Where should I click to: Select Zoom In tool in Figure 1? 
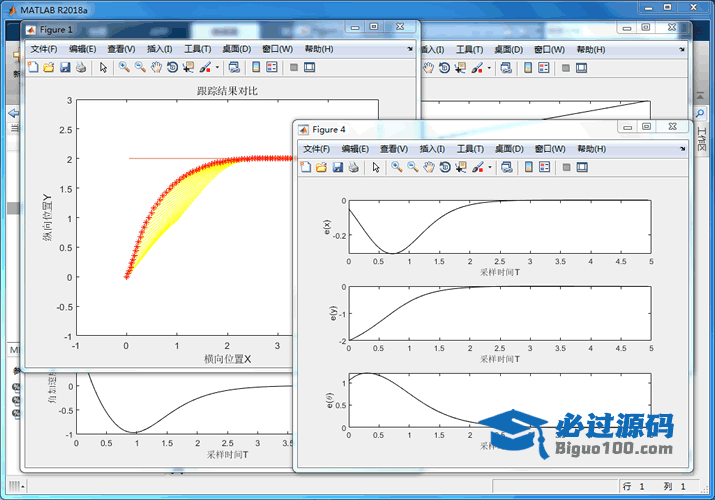(x=124, y=68)
